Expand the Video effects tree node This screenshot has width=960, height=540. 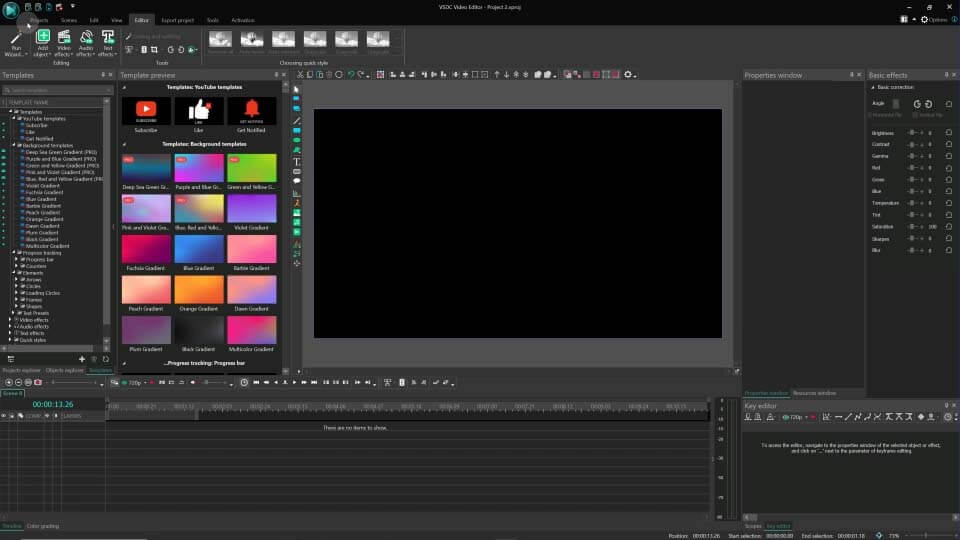10,320
